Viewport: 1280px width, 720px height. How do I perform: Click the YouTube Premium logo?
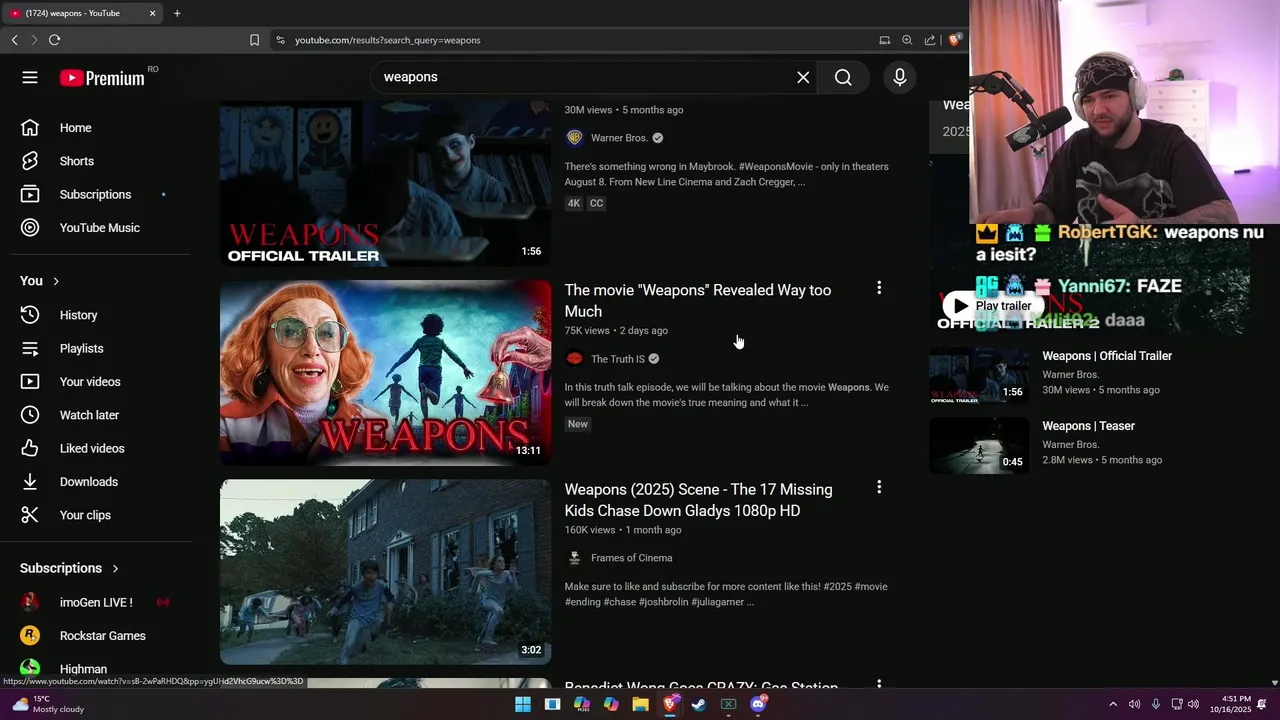(x=102, y=78)
